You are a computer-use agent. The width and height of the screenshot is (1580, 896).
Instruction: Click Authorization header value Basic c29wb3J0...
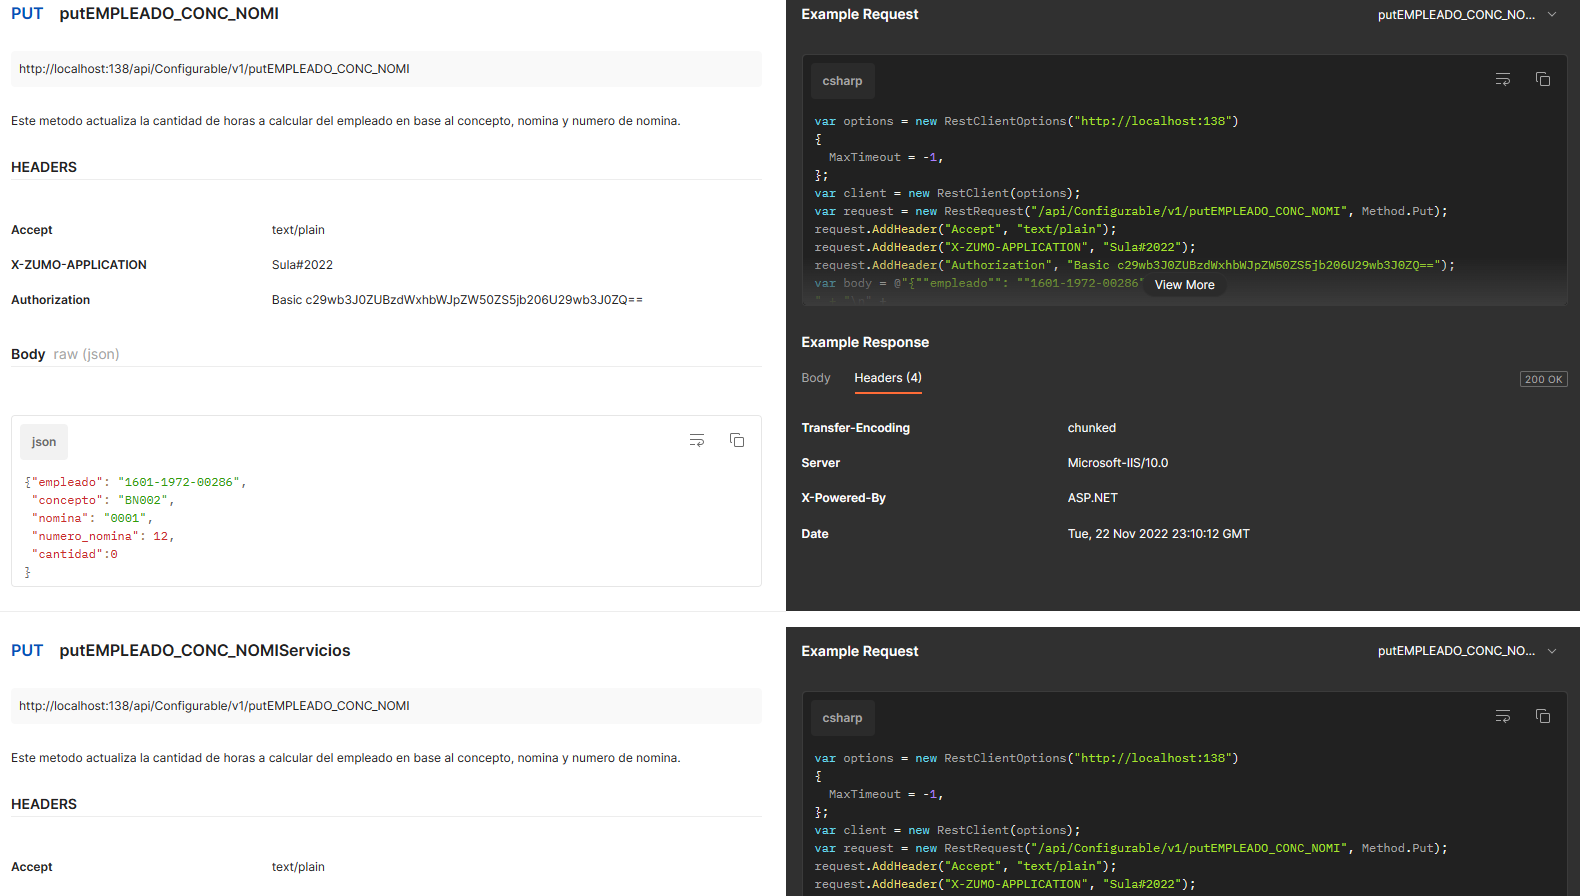(457, 300)
